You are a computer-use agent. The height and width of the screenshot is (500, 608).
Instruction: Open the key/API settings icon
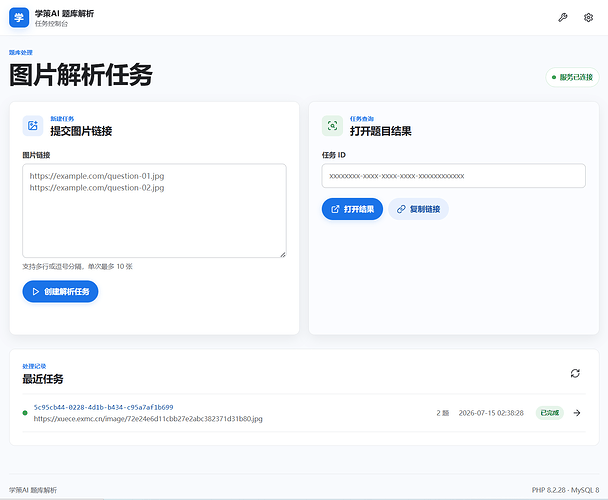[563, 17]
